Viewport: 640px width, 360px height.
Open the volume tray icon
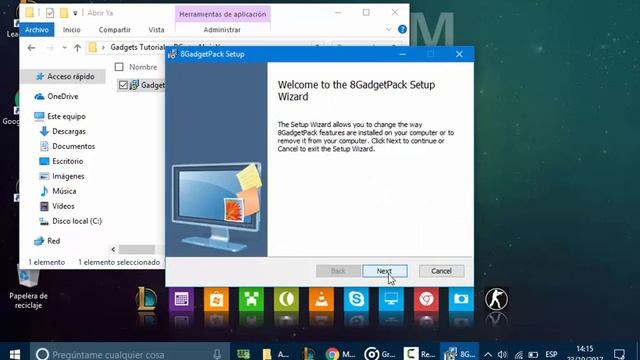pyautogui.click(x=502, y=354)
